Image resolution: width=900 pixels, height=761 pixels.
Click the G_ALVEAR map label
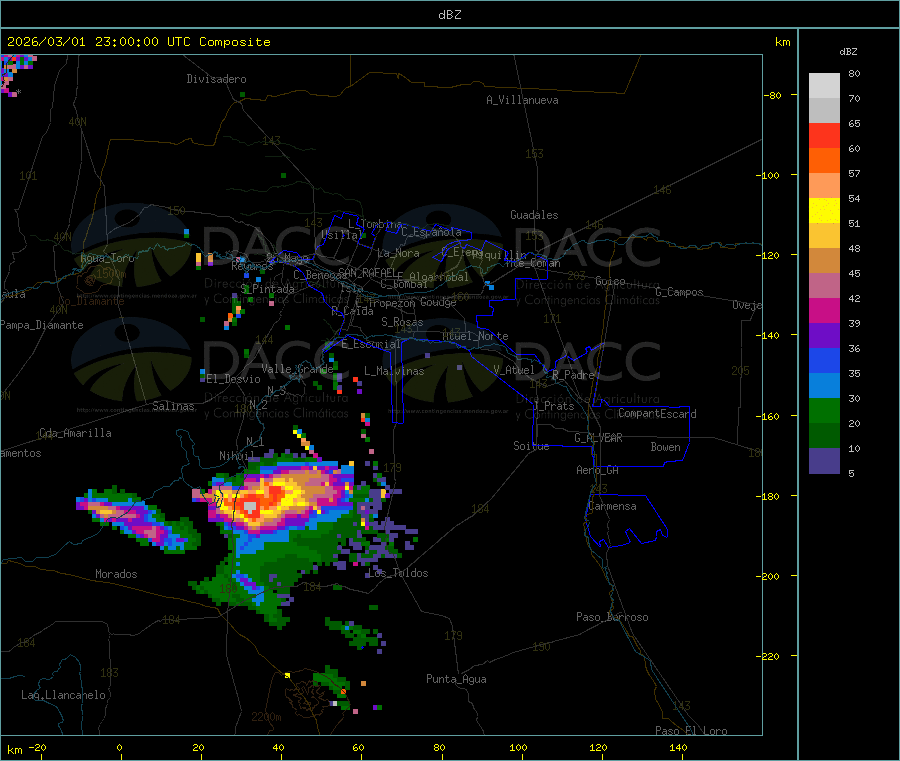pyautogui.click(x=598, y=438)
